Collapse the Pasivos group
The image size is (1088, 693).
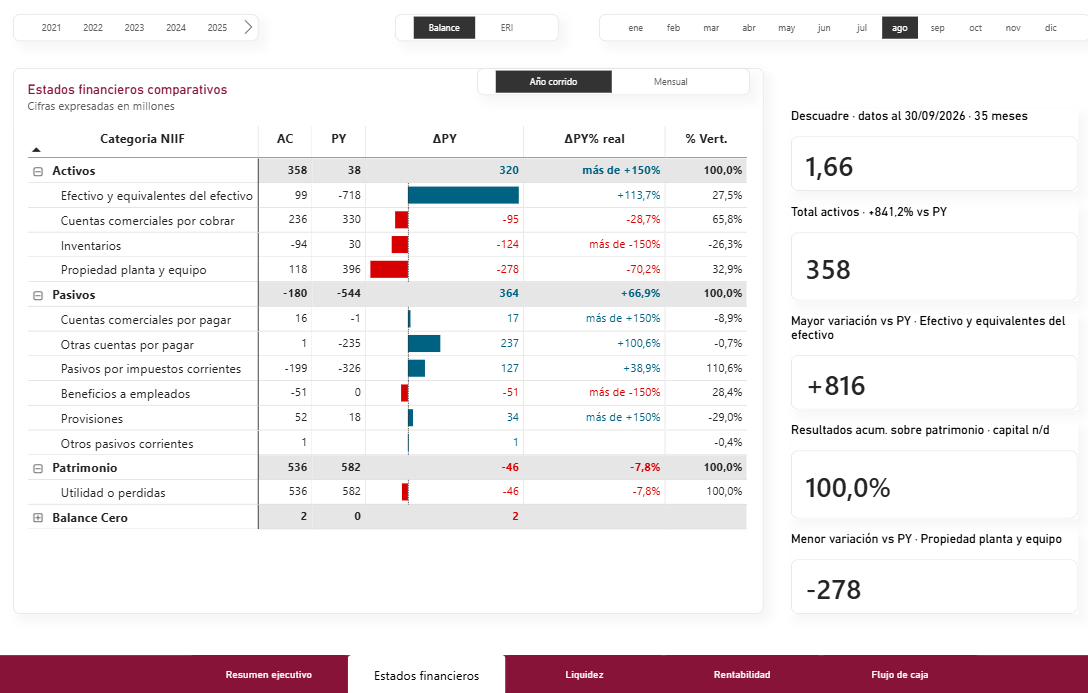[x=38, y=295]
